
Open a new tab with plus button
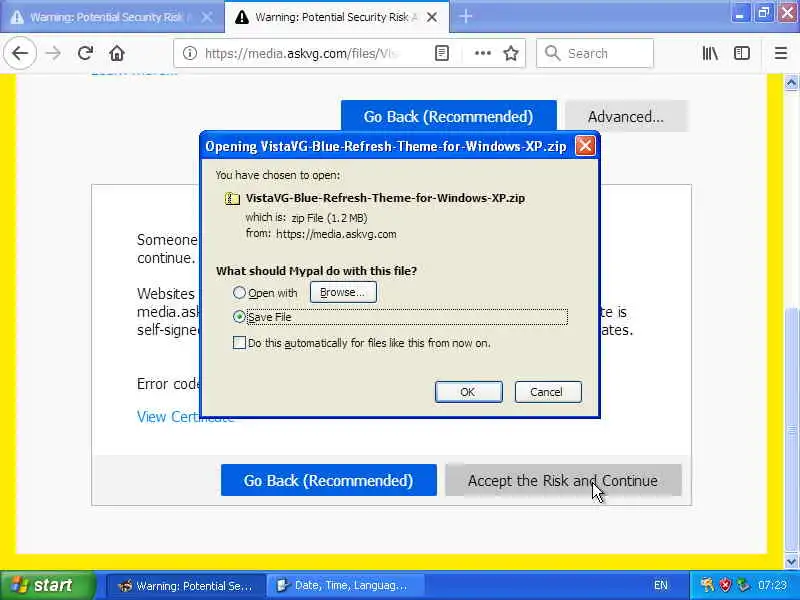pyautogui.click(x=465, y=17)
